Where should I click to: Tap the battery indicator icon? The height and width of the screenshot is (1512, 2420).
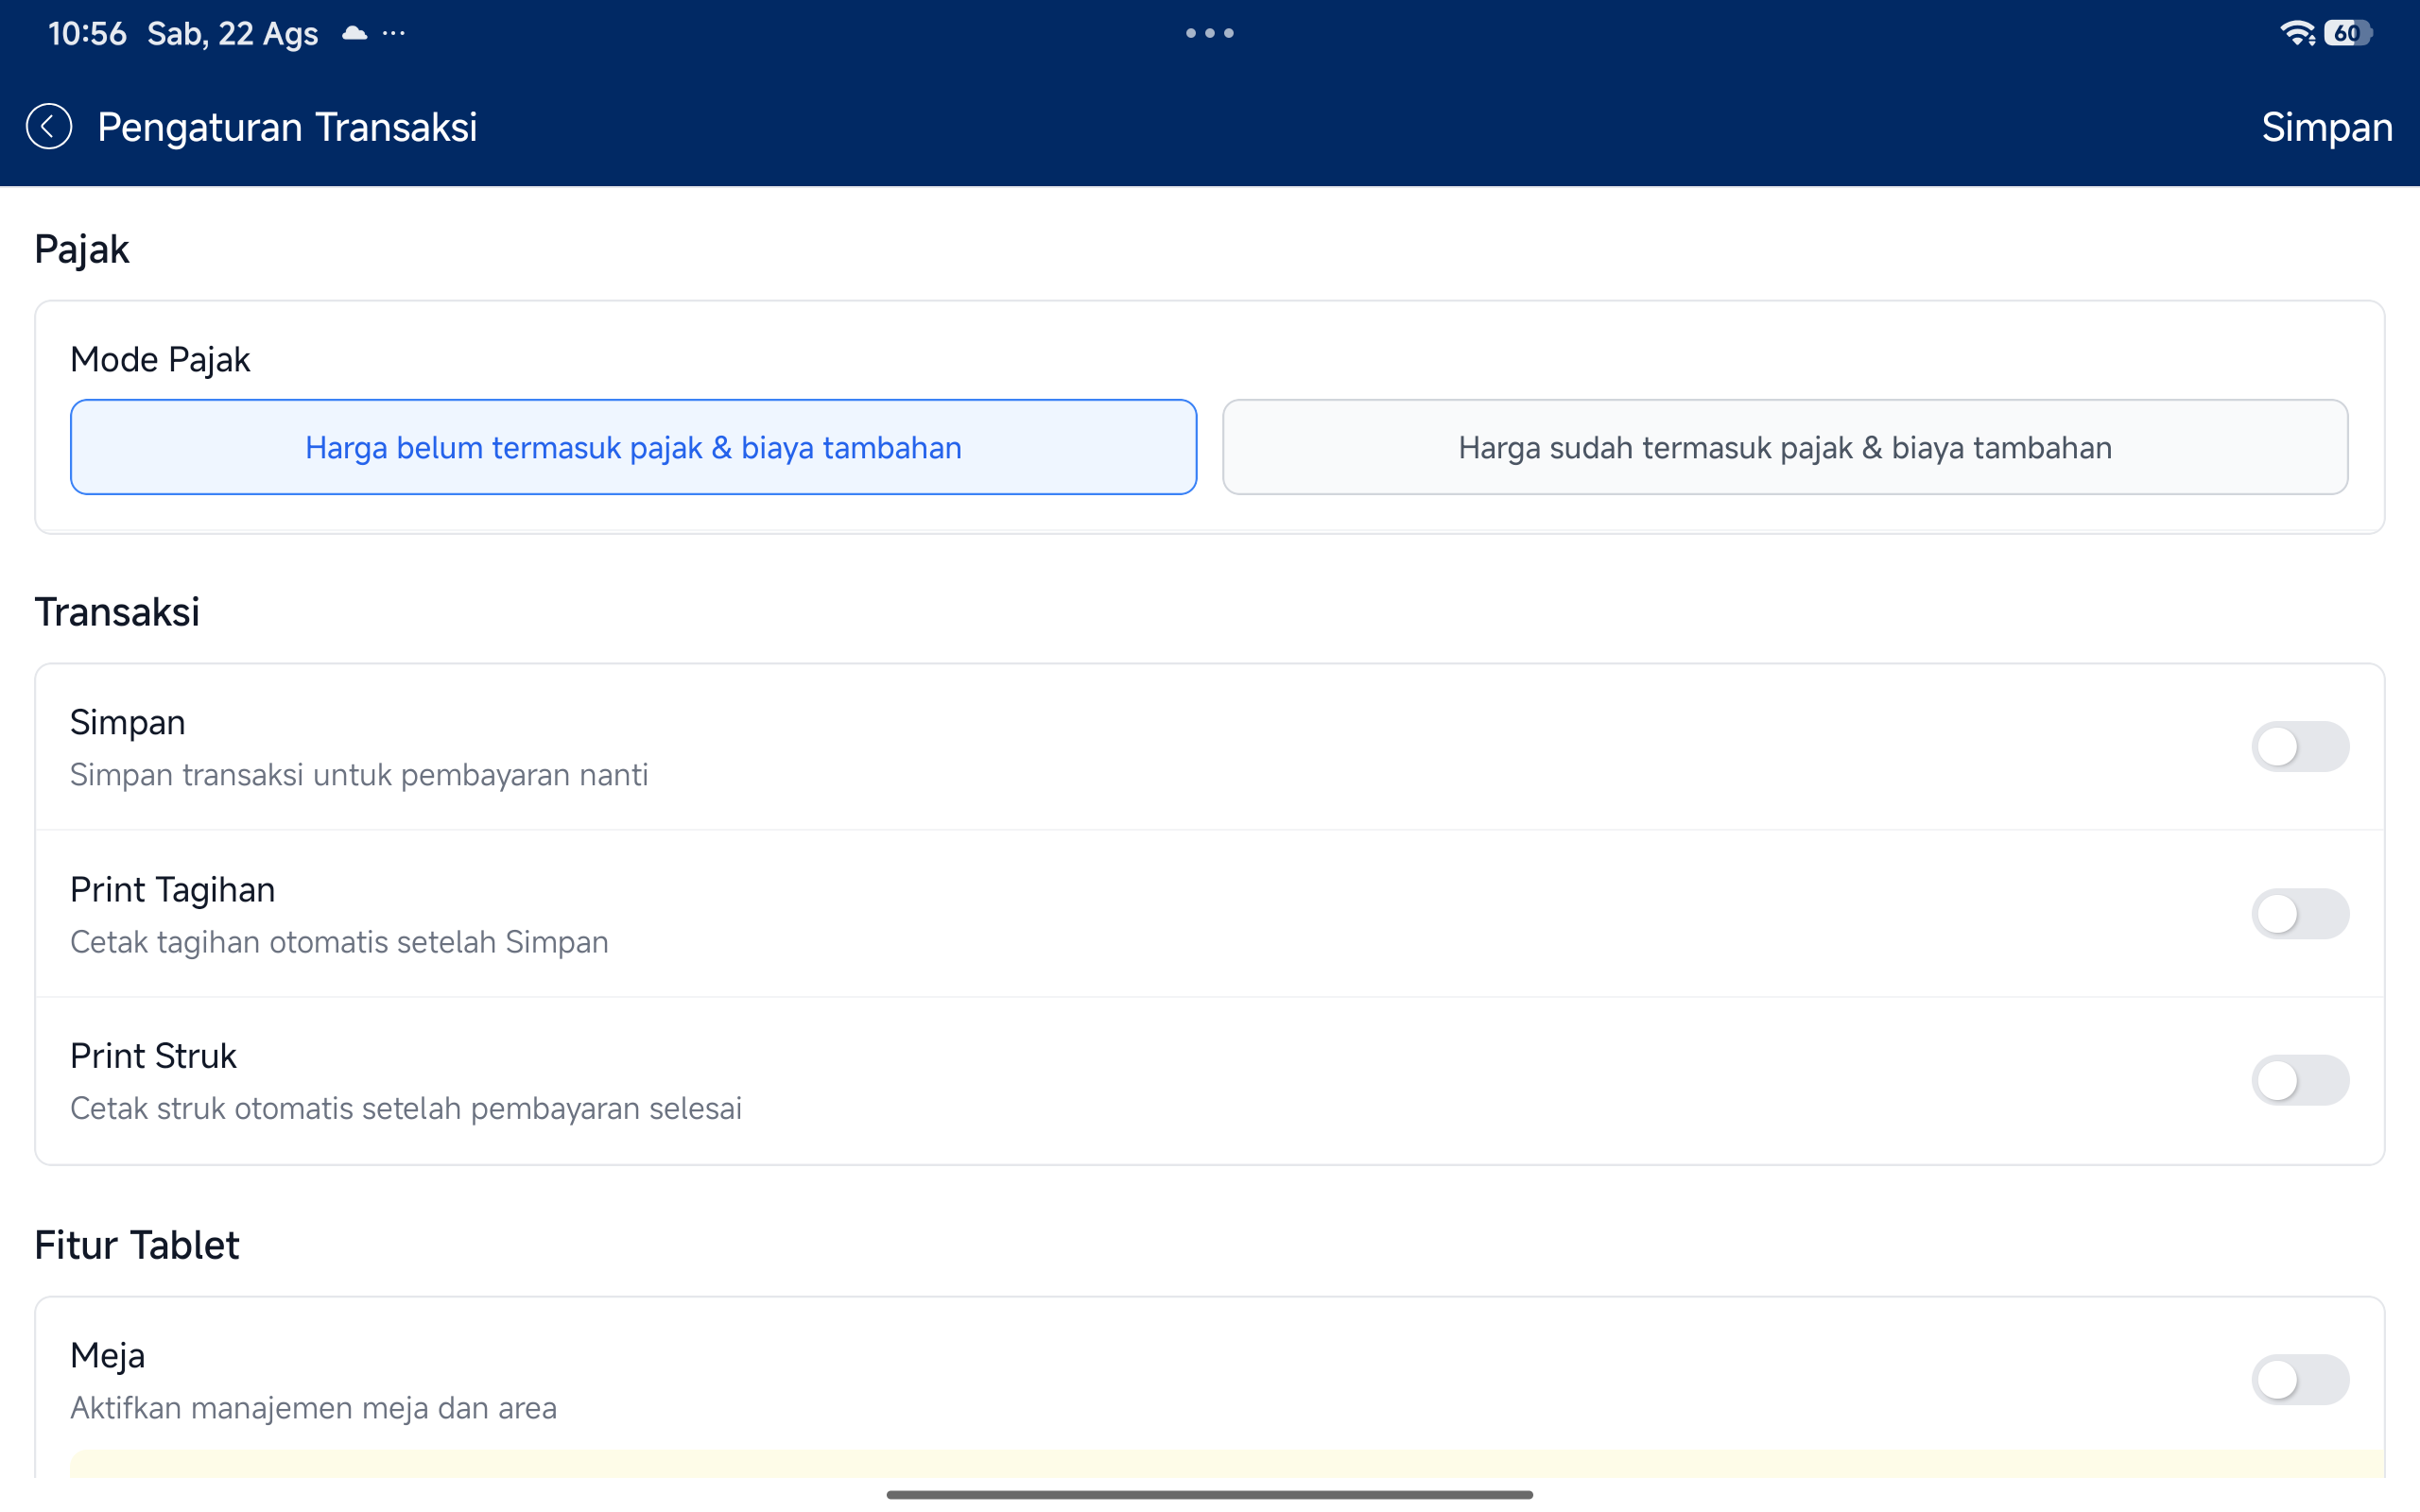point(2348,33)
